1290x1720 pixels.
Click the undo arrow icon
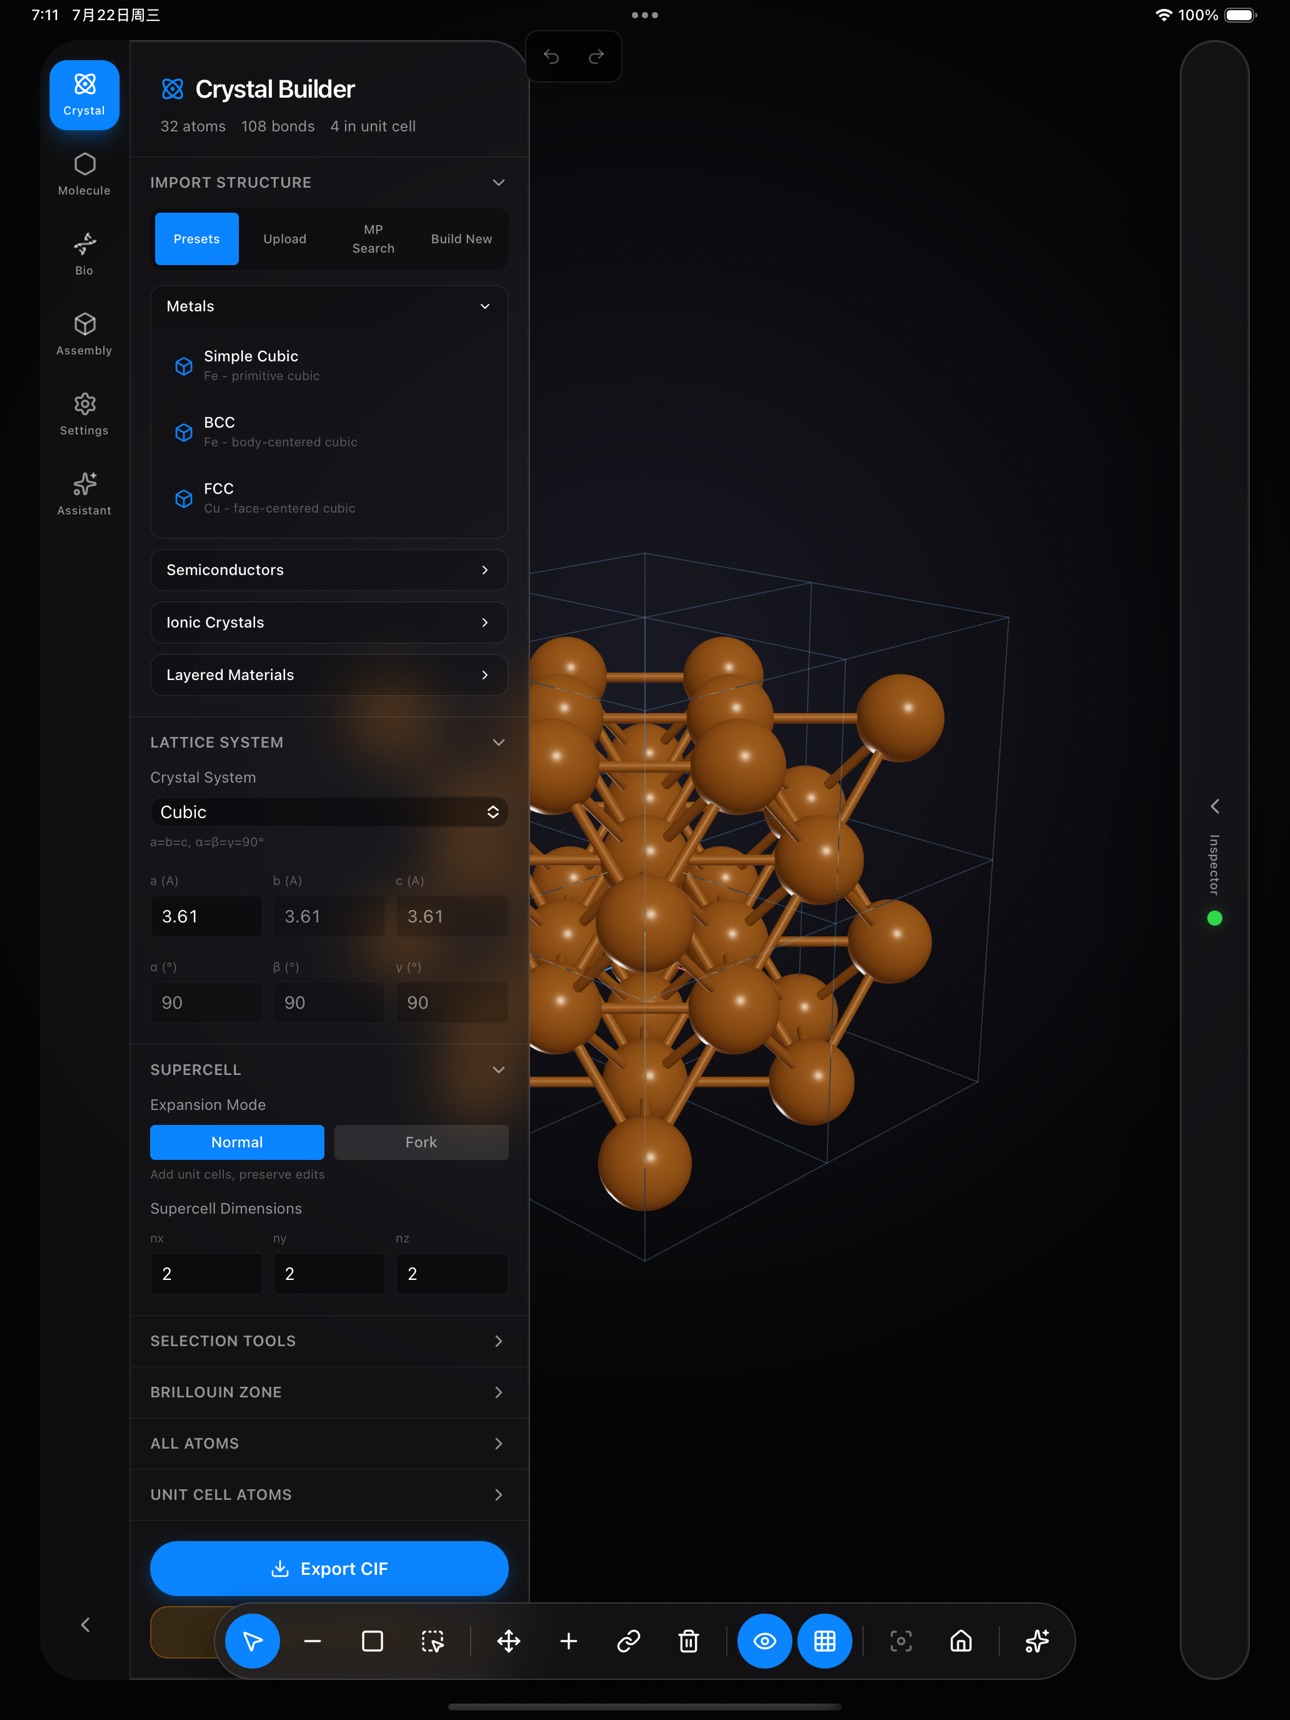pyautogui.click(x=551, y=56)
